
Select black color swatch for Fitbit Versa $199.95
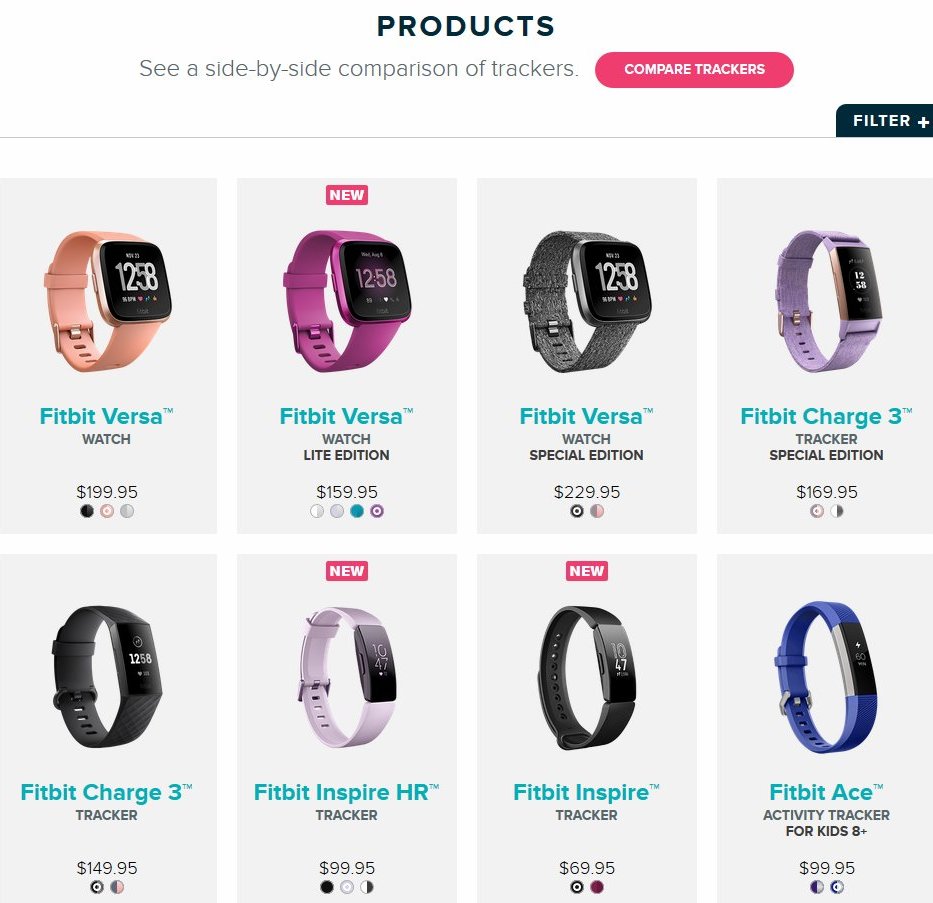[87, 511]
